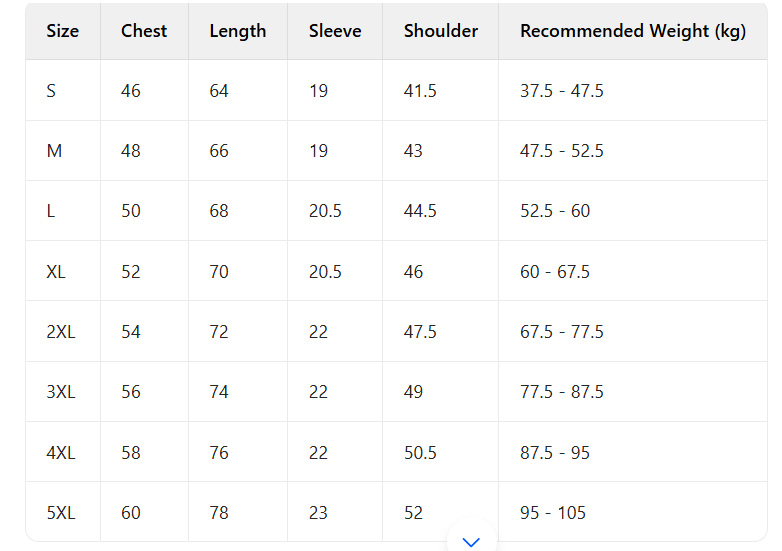
Task: Select the 4XL size row label
Action: [61, 453]
